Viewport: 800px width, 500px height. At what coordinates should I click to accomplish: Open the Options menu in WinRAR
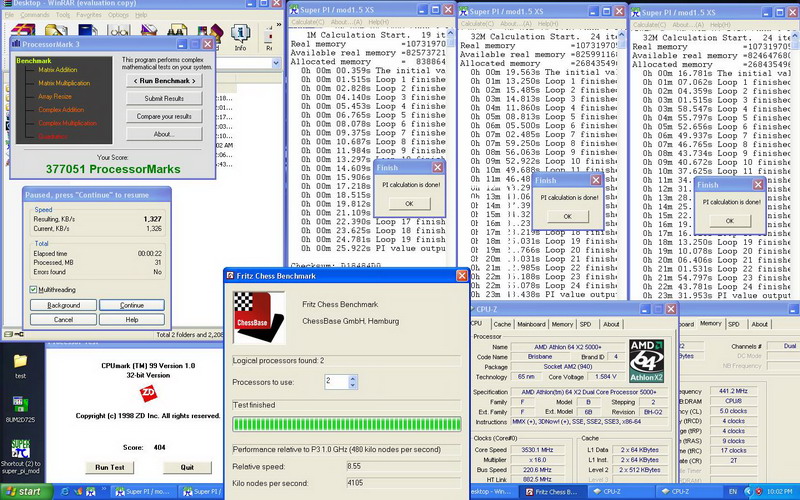(x=118, y=15)
